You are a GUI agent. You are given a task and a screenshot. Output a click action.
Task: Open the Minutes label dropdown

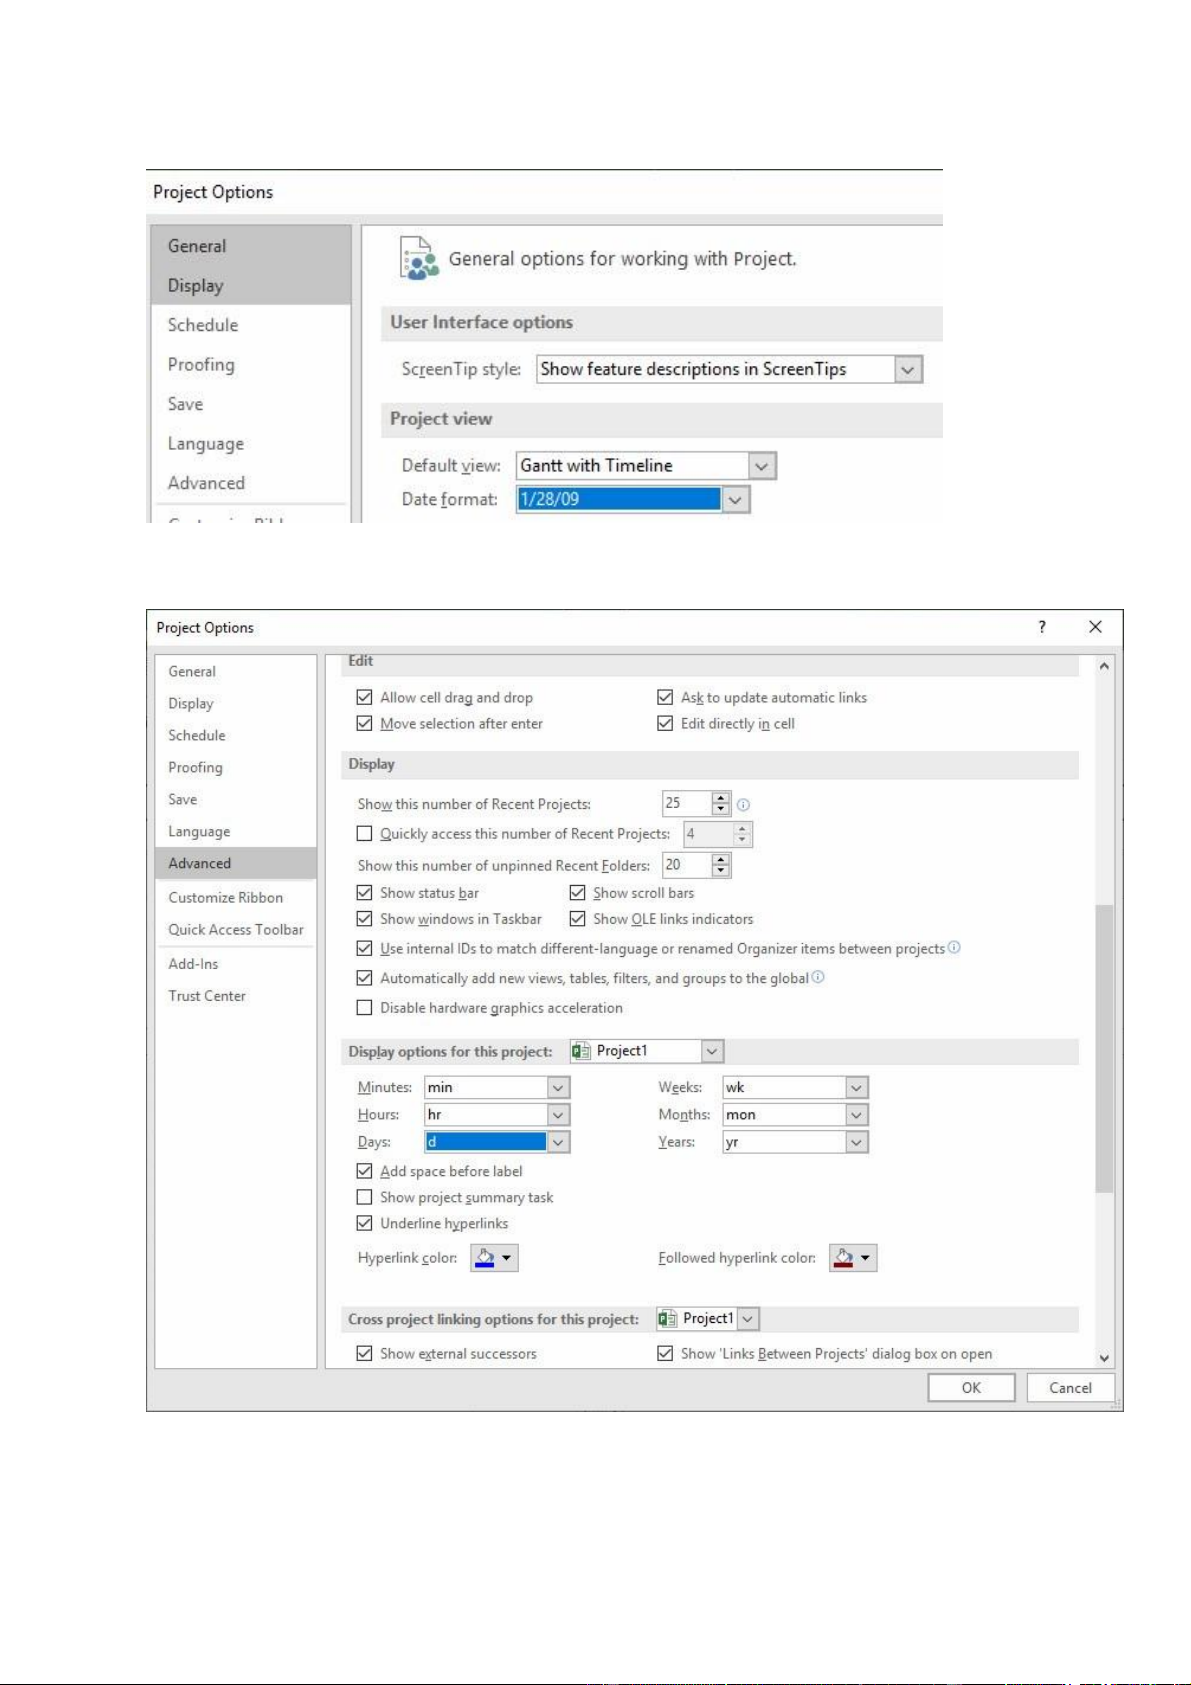click(x=559, y=1087)
